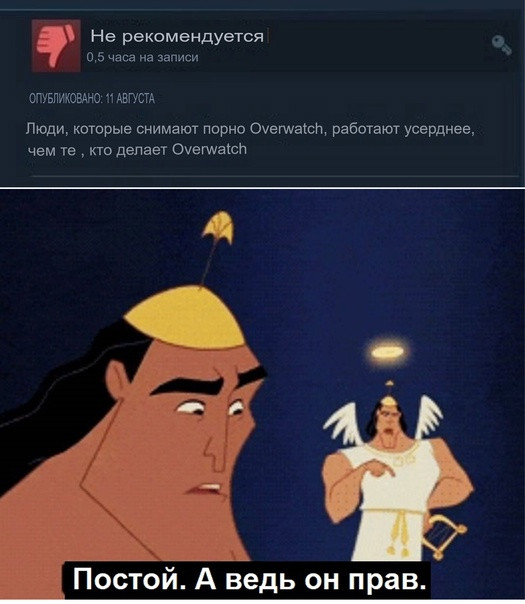Select the 'Не рекомендуется' review heading
The width and height of the screenshot is (525, 604).
pos(177,36)
